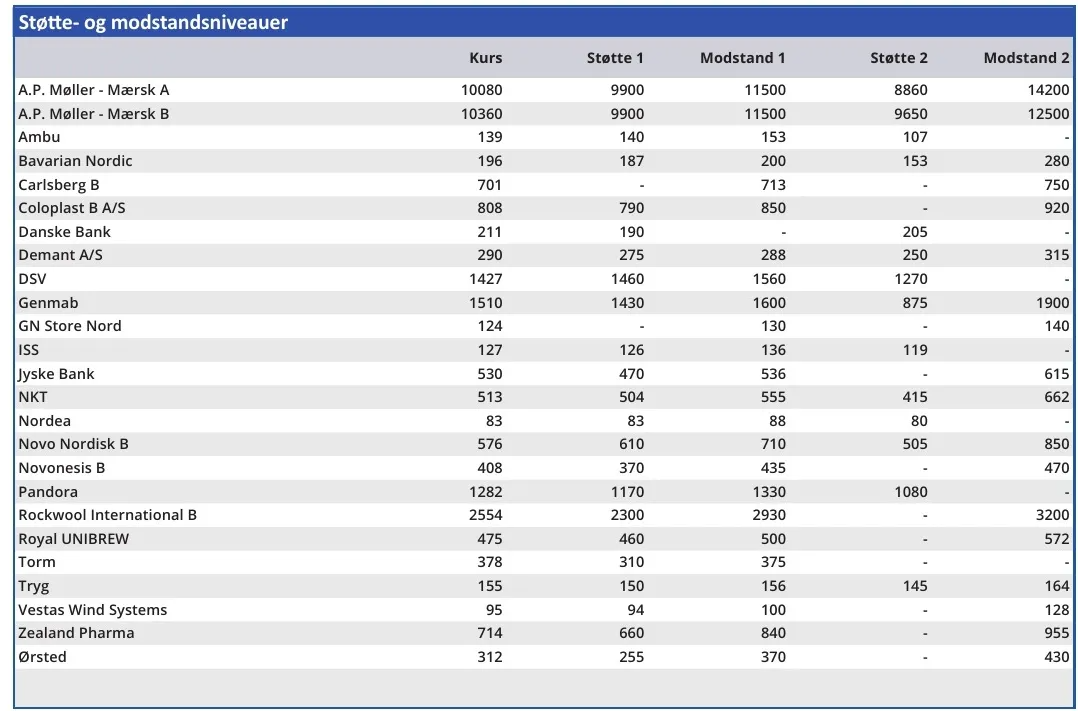Click the Modstand 1 column header
This screenshot has height=711, width=1078.
(x=742, y=58)
